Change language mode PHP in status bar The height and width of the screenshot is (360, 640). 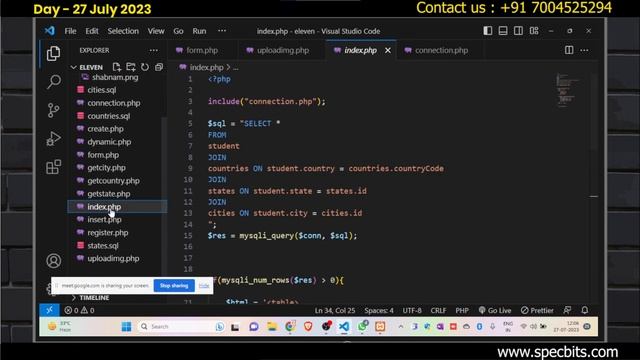[x=462, y=310]
